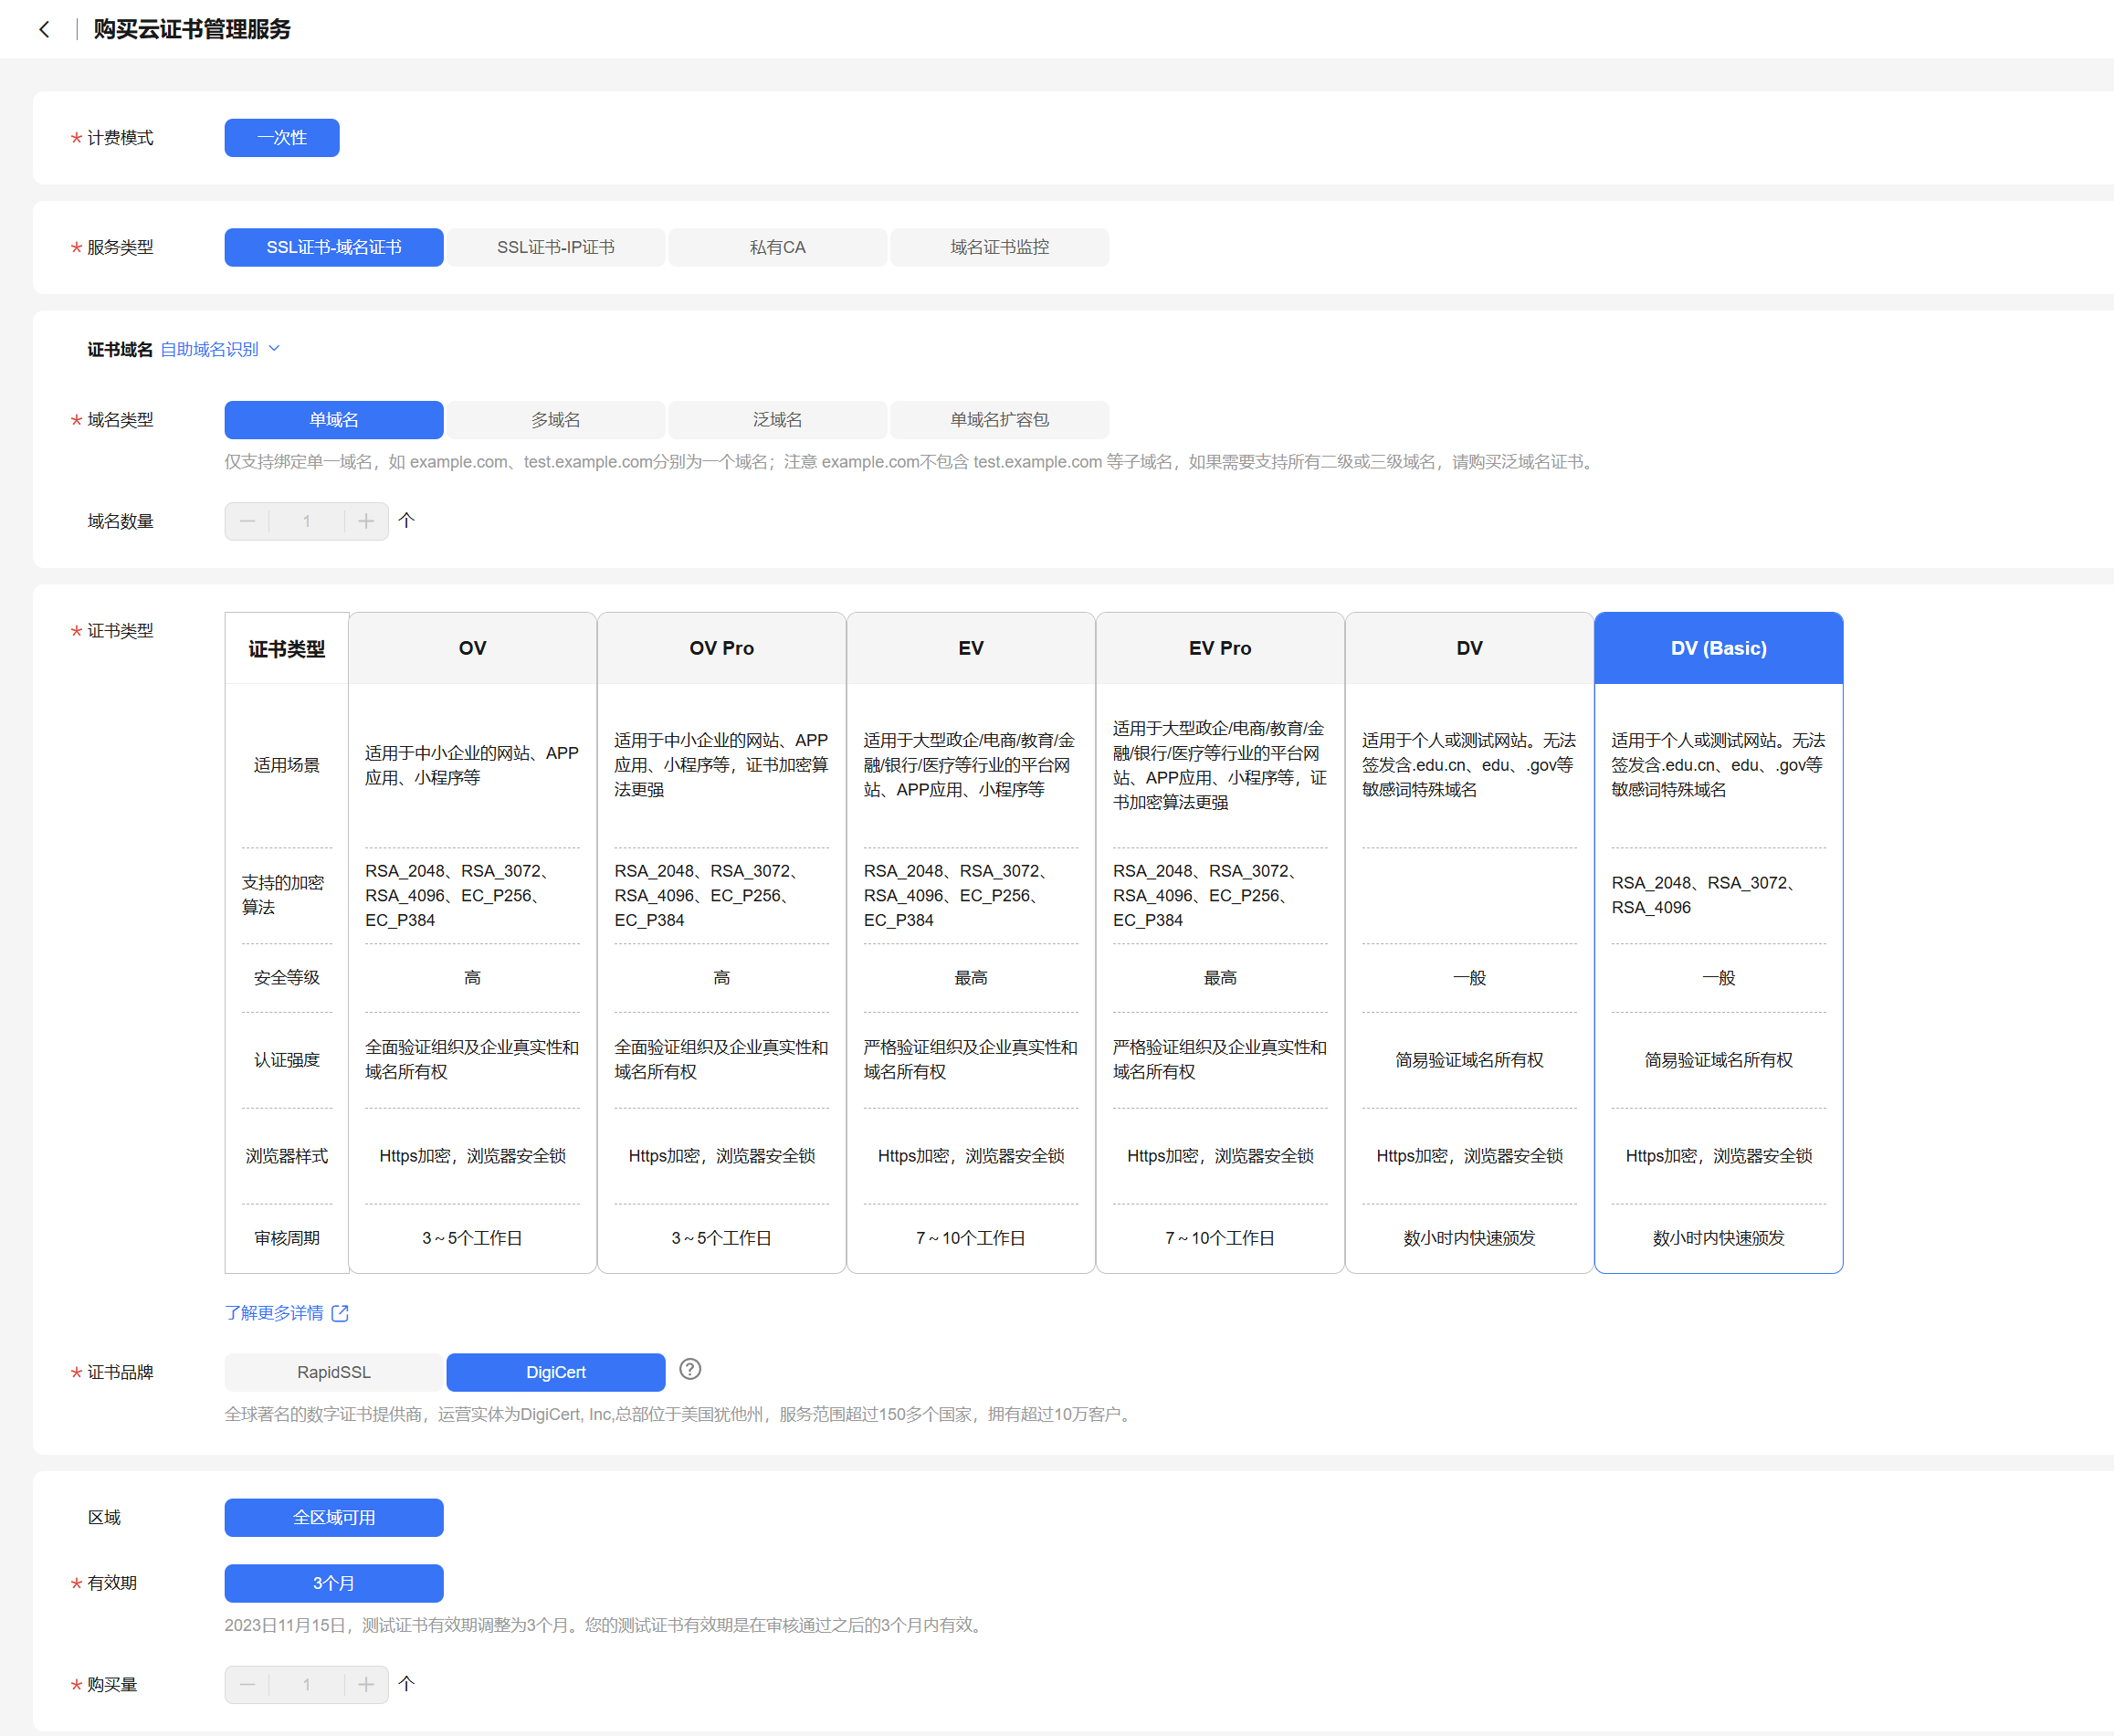
Task: Select the EV certificate type card
Action: [x=970, y=648]
